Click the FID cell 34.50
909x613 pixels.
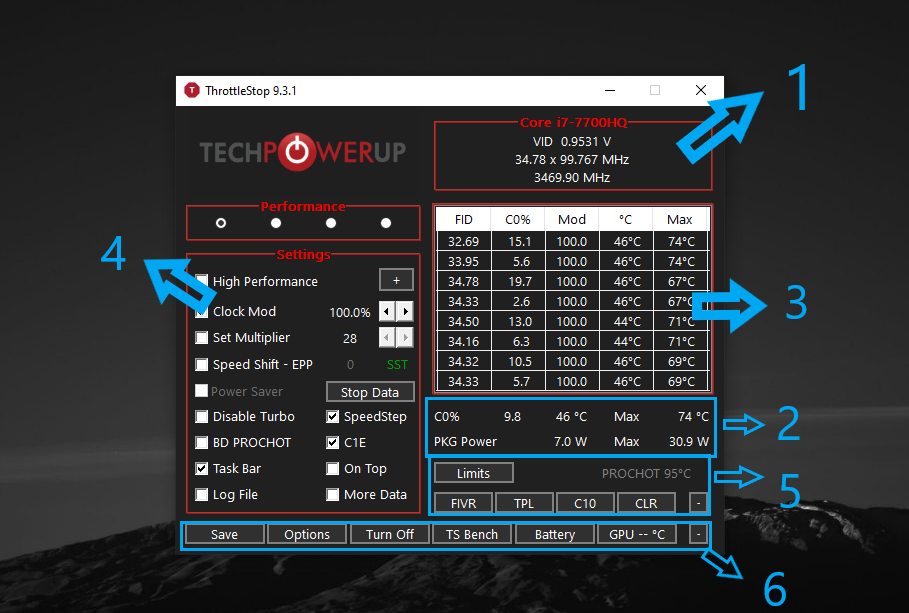click(463, 322)
